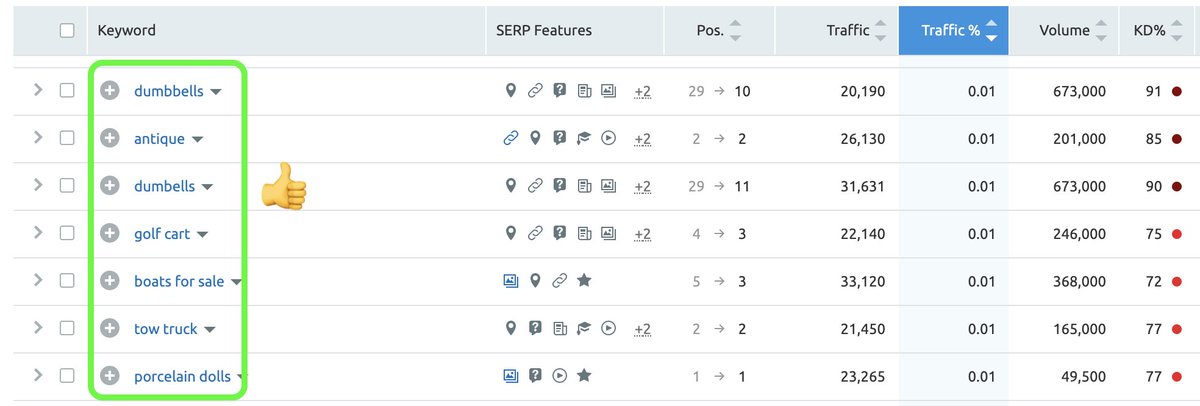Show the +2 more SERP features for golf cart
The image size is (1200, 406).
tap(642, 234)
